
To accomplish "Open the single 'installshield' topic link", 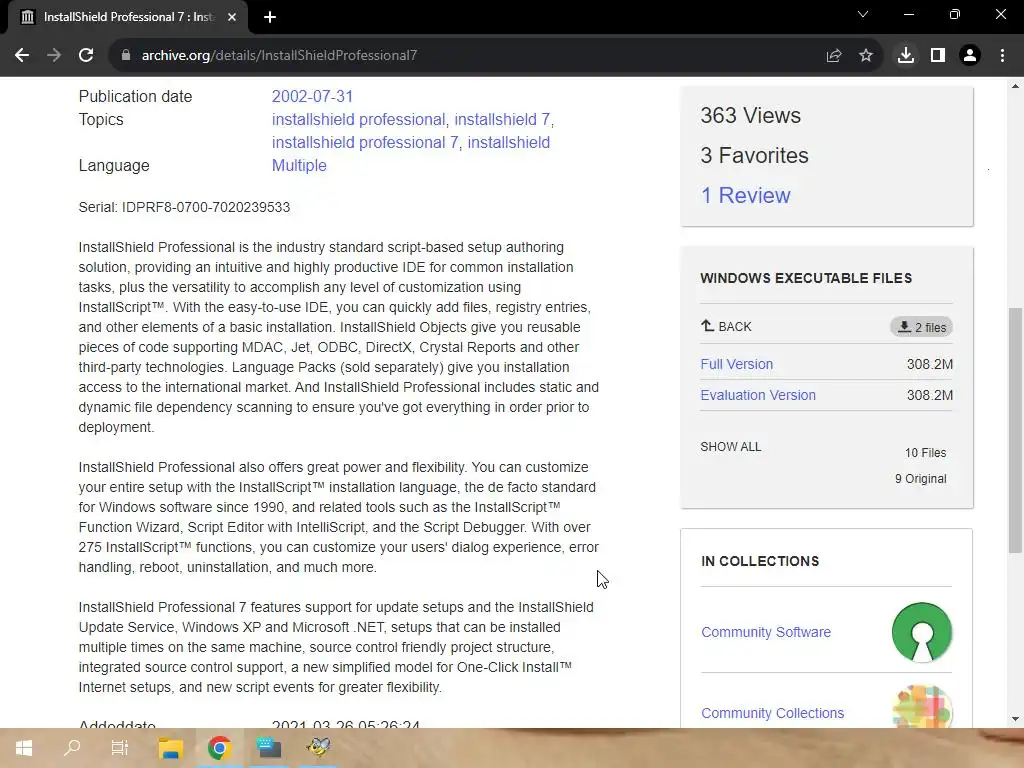I will tap(509, 142).
